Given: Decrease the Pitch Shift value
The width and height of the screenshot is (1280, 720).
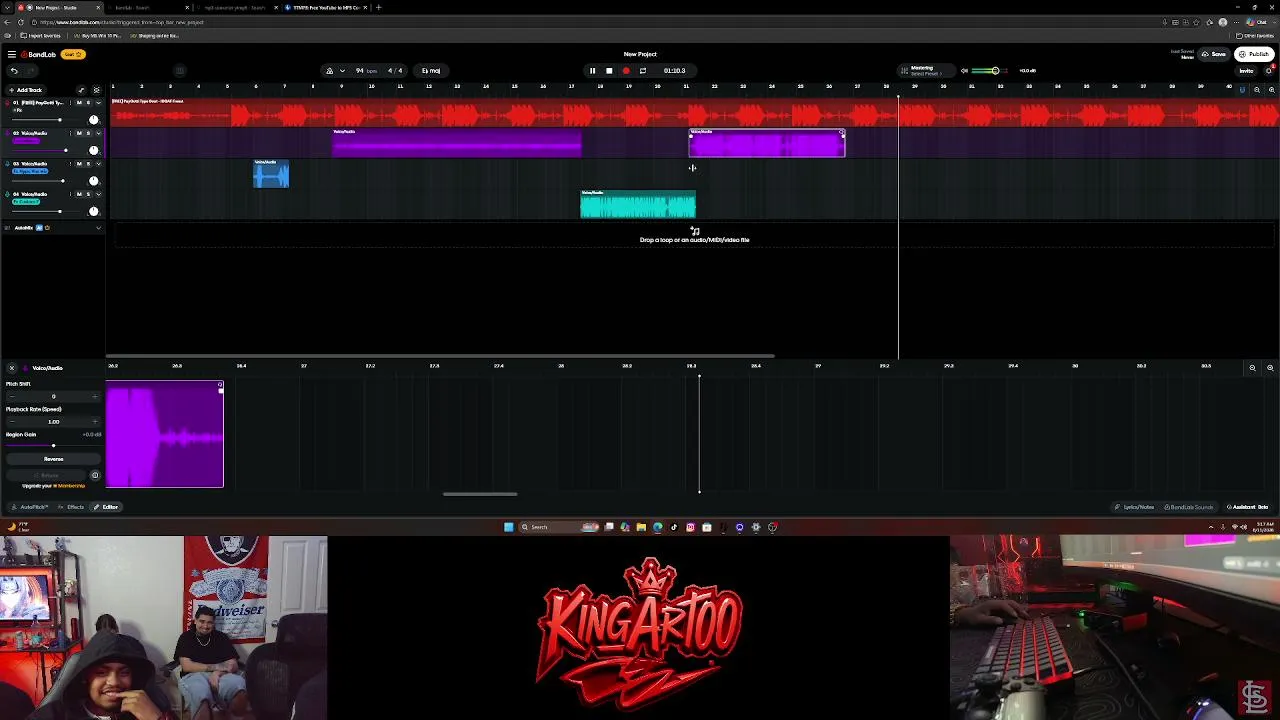Looking at the screenshot, I should pos(12,396).
